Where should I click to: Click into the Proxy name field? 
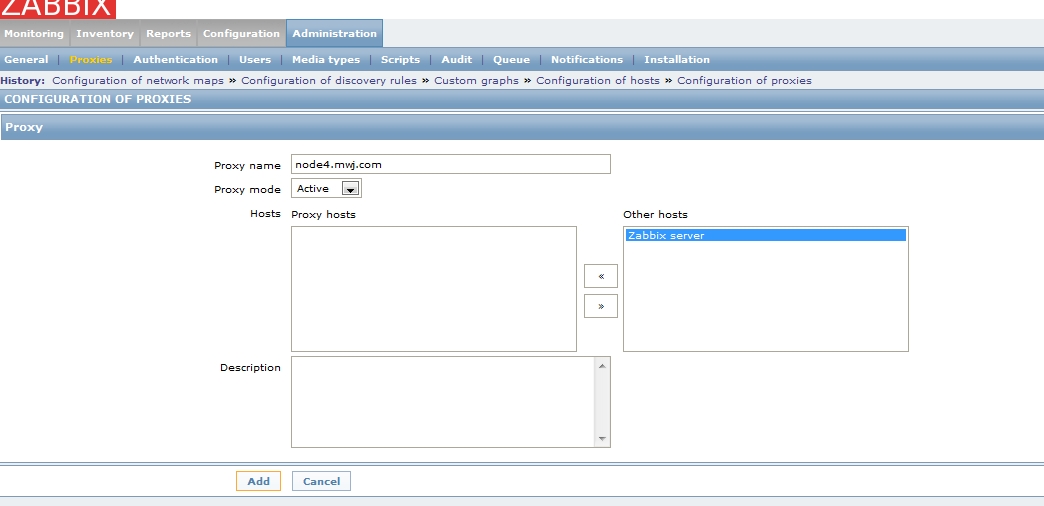451,164
